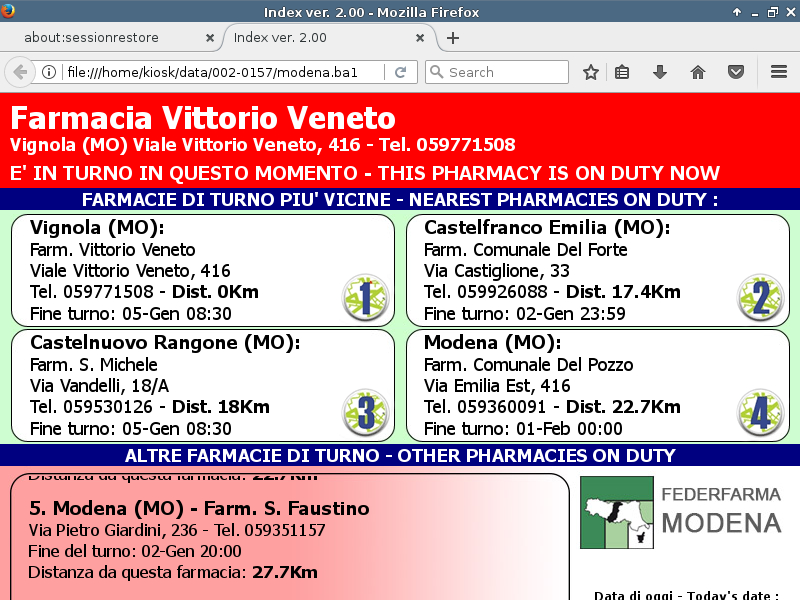Screen dimensions: 800x600
Task: Switch to the about:sessionrestore tab
Action: [x=105, y=38]
